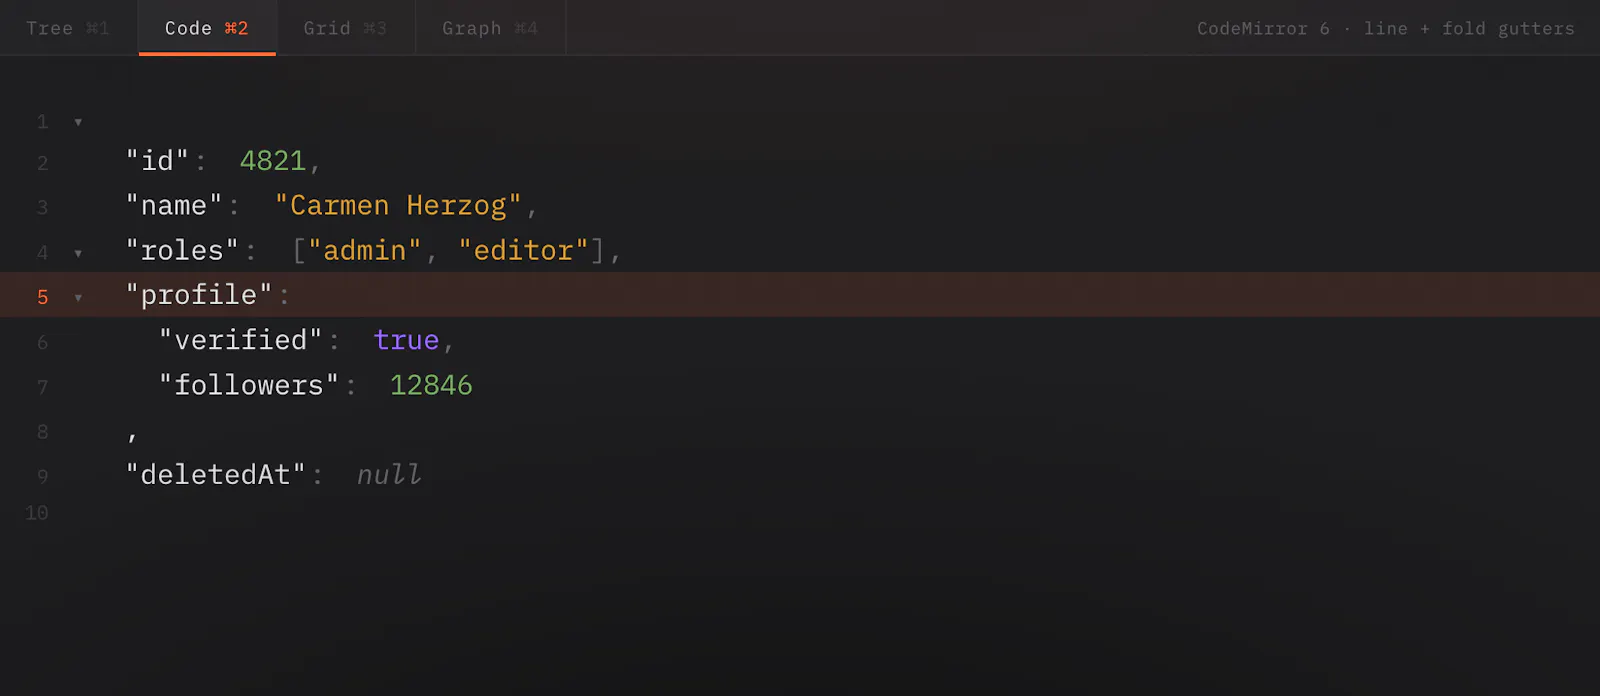The width and height of the screenshot is (1600, 696).
Task: Click highlighted line number 5
Action: 42,297
